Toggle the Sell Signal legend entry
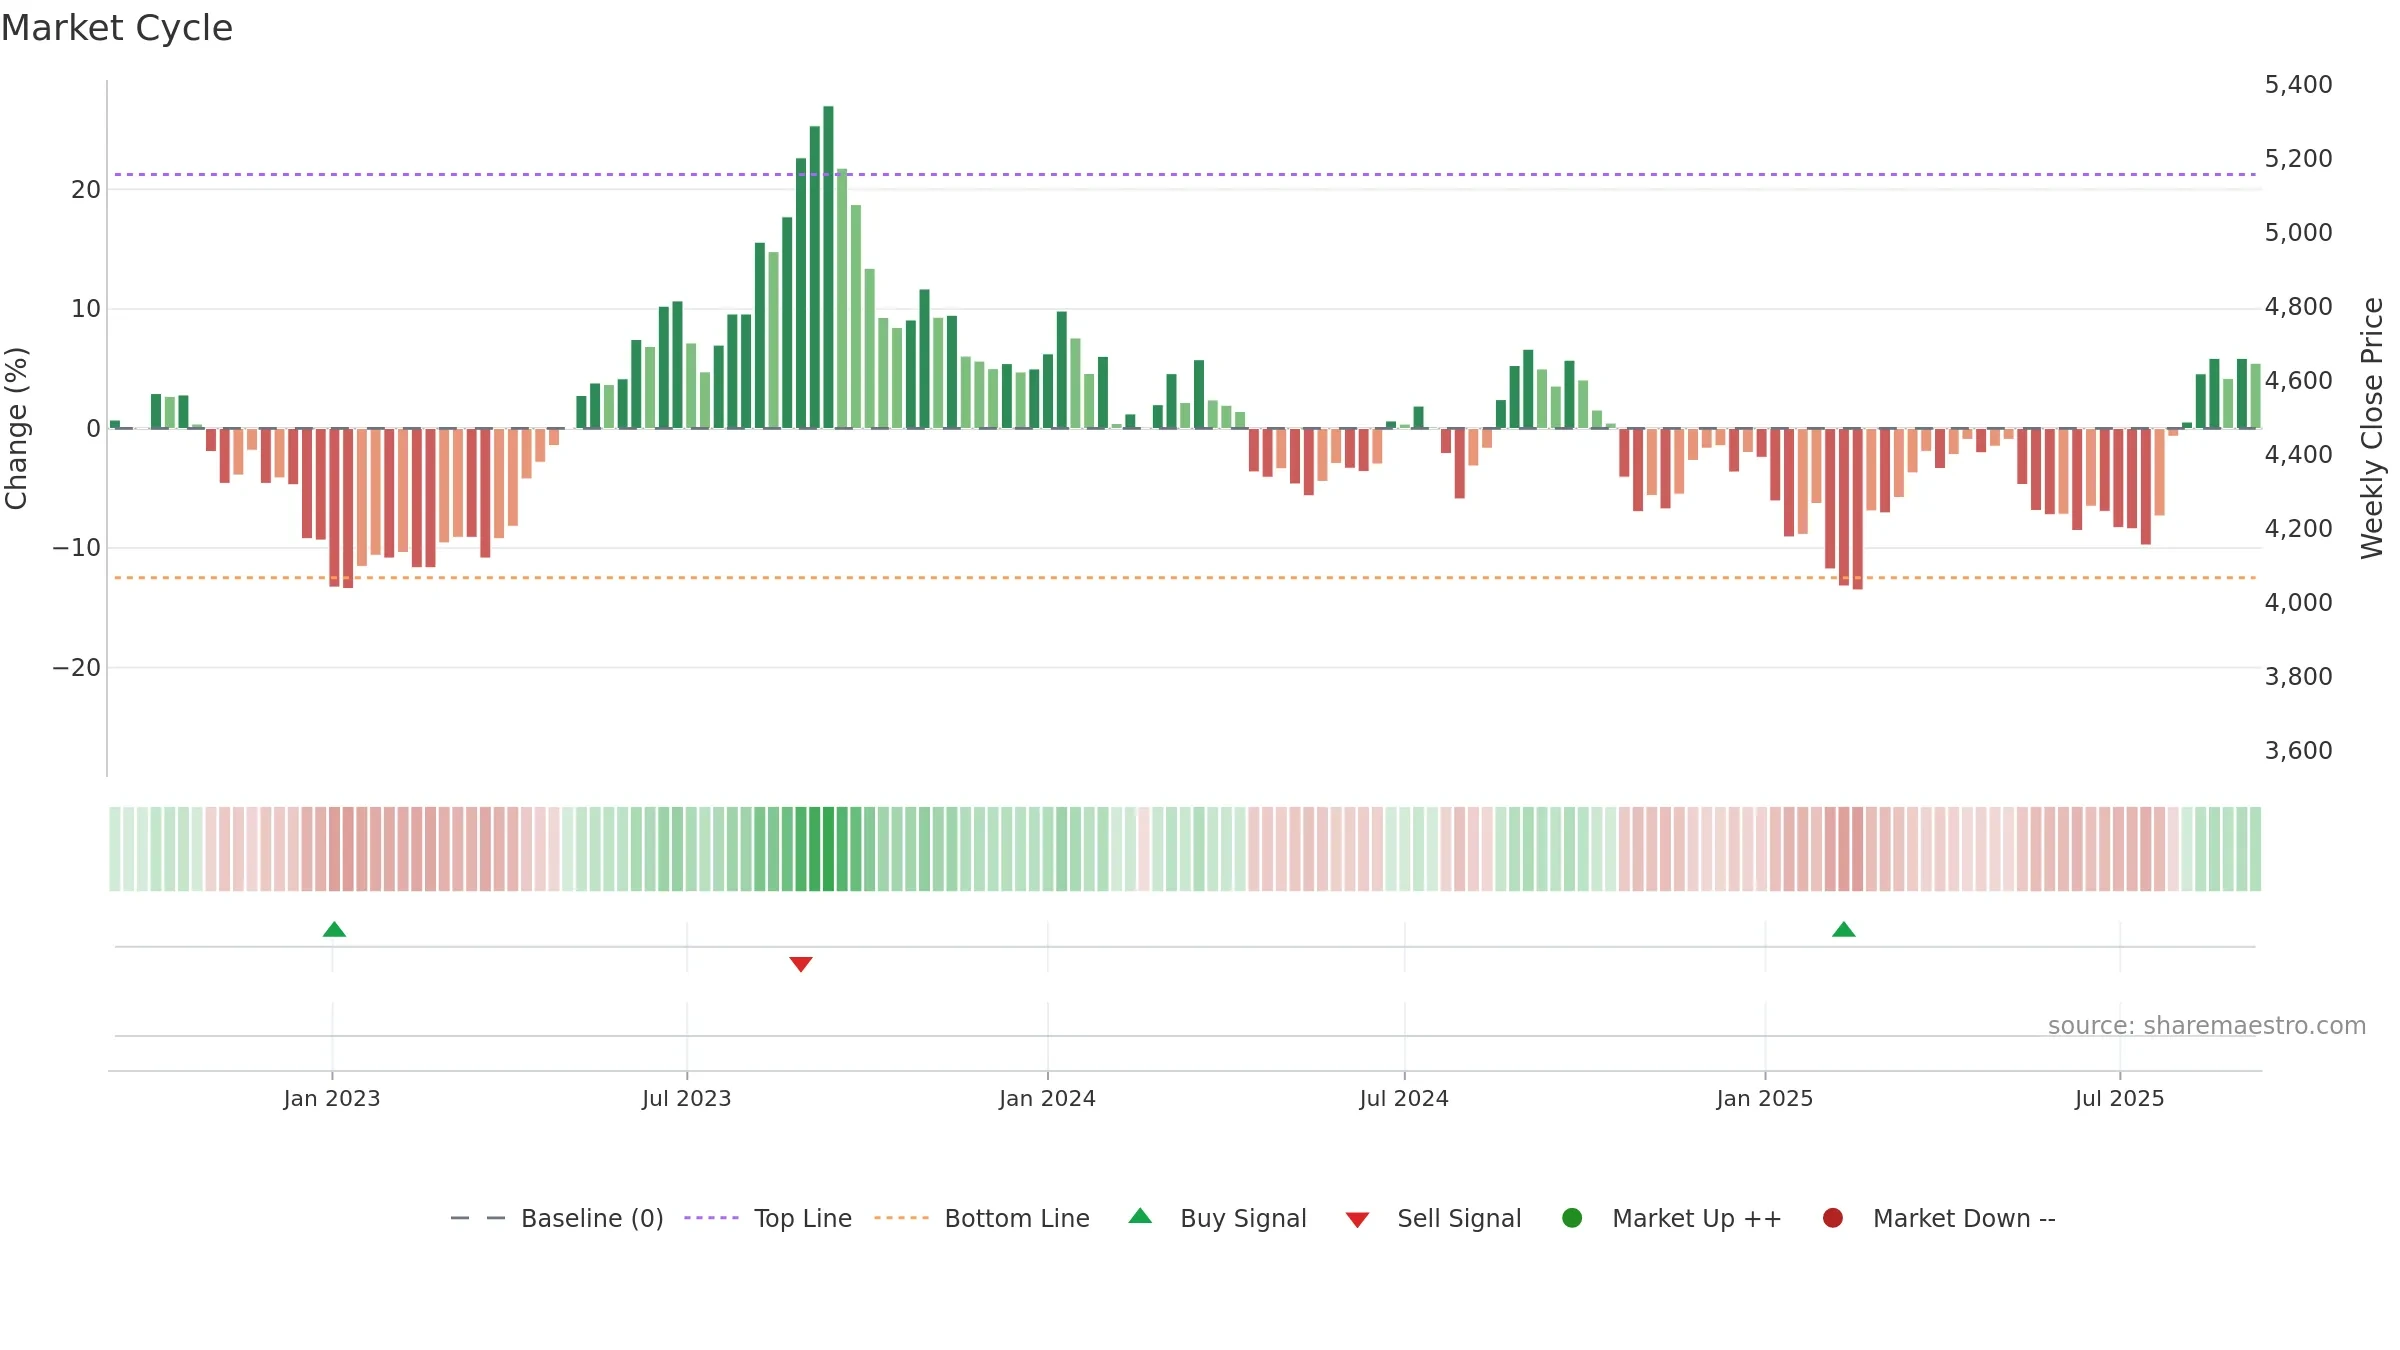The width and height of the screenshot is (2400, 1350). [x=1433, y=1218]
